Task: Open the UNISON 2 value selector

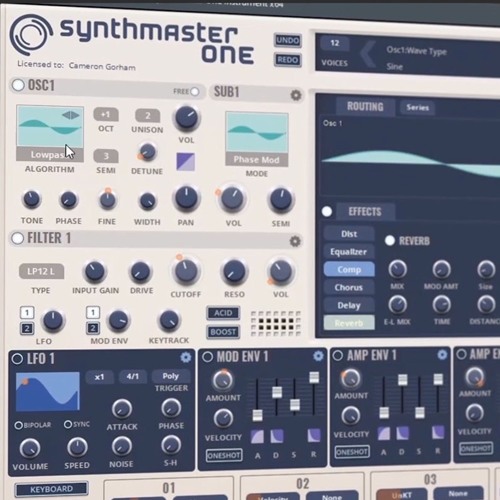Action: tap(147, 115)
